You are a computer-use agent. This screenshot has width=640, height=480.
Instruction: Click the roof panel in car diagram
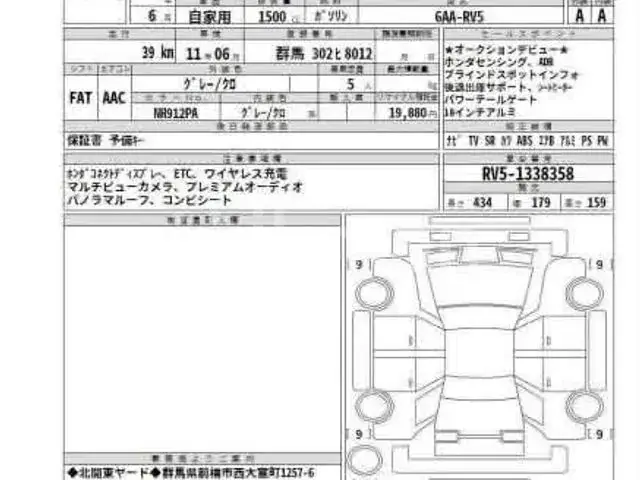[x=480, y=351]
